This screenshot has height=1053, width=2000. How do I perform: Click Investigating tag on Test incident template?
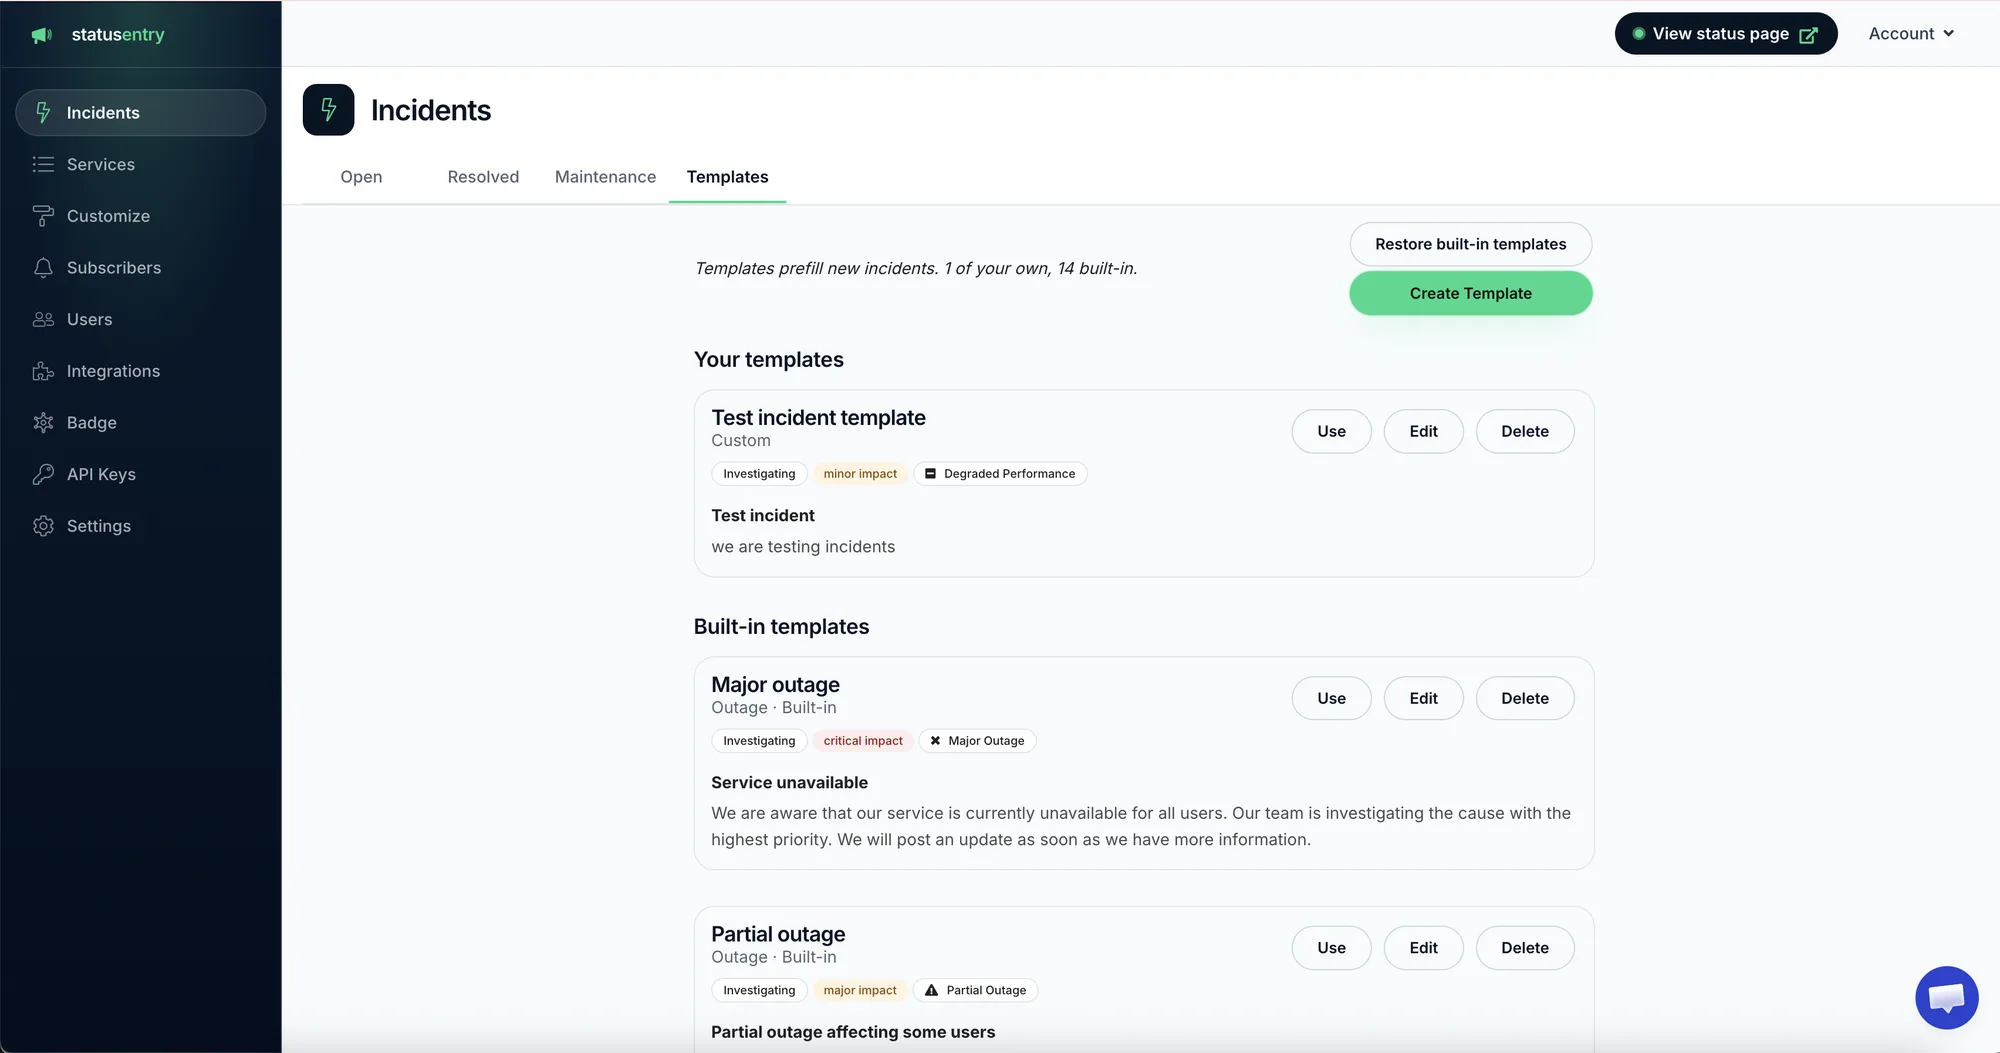pyautogui.click(x=759, y=474)
